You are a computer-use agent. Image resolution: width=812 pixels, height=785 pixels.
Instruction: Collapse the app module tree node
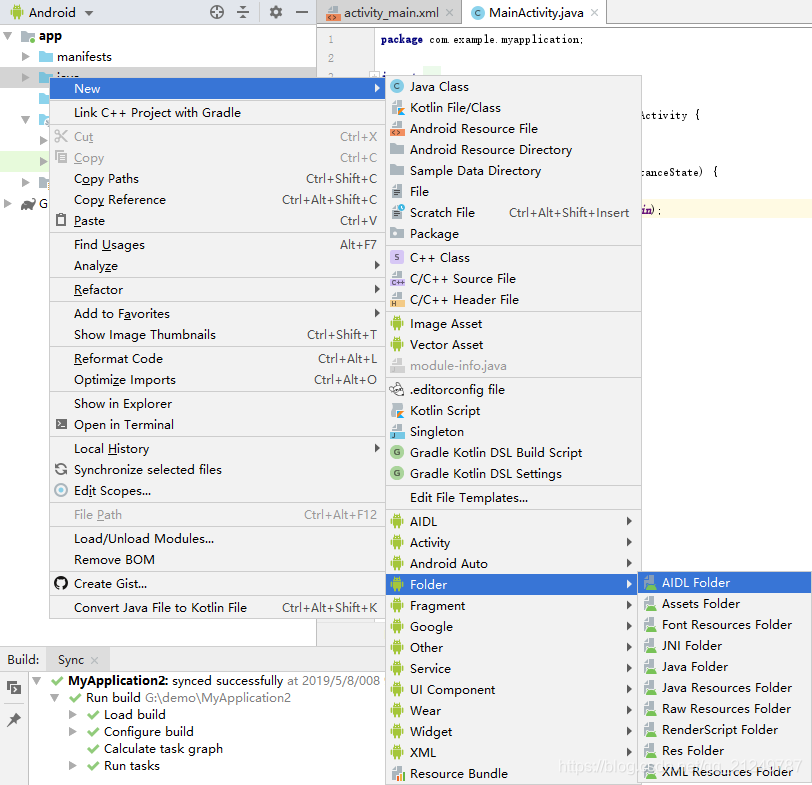point(8,36)
